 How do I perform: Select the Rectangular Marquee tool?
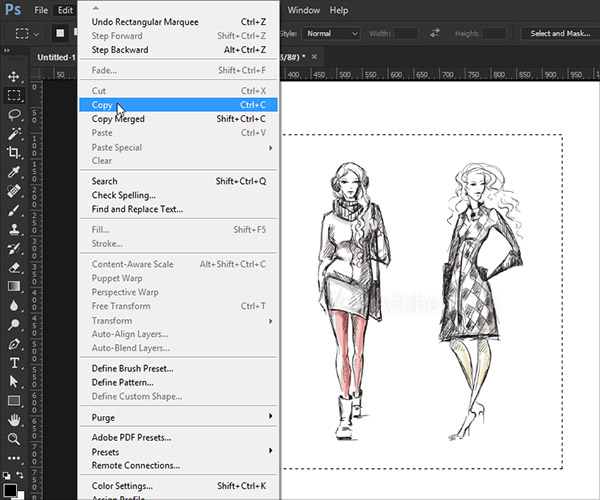pos(14,96)
